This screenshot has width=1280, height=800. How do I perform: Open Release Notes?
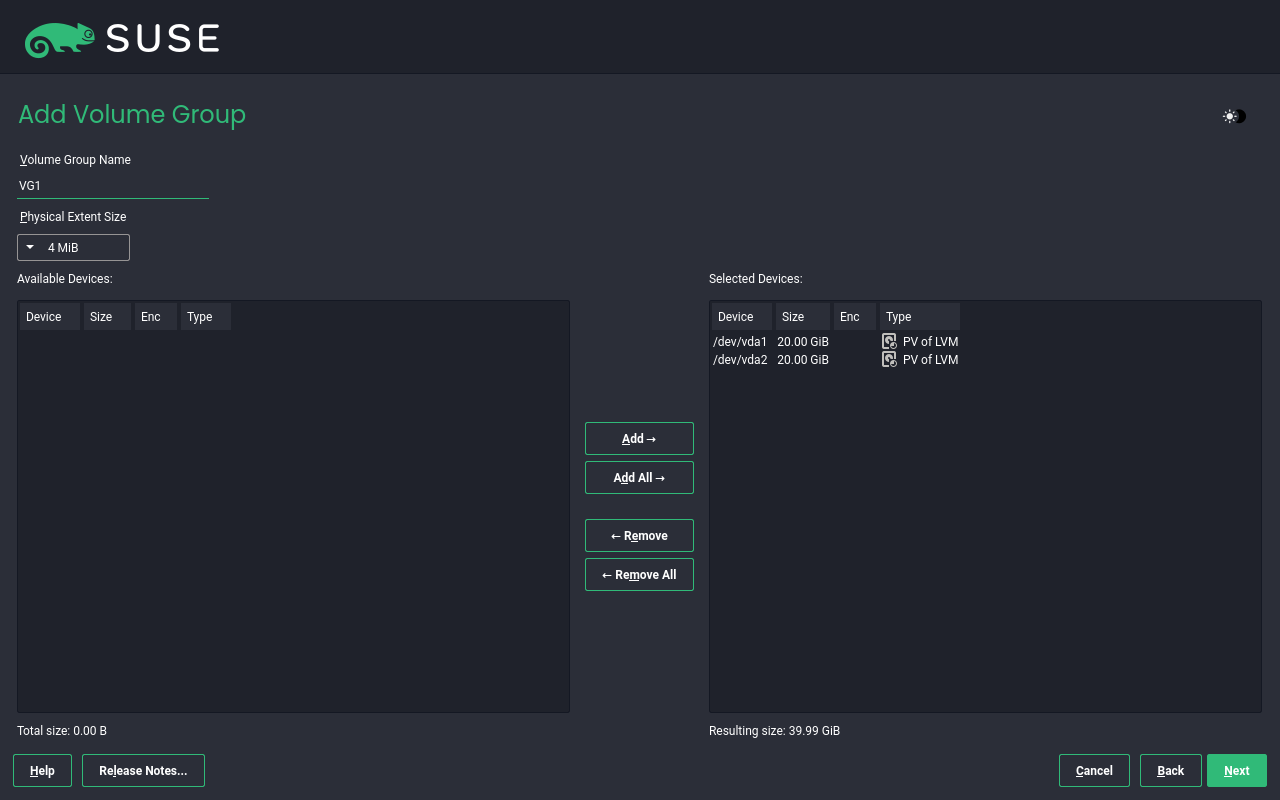143,771
